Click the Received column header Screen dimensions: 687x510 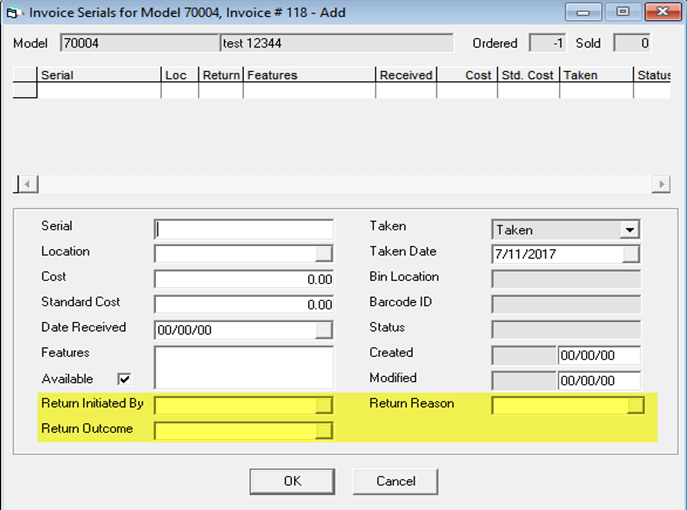(406, 75)
